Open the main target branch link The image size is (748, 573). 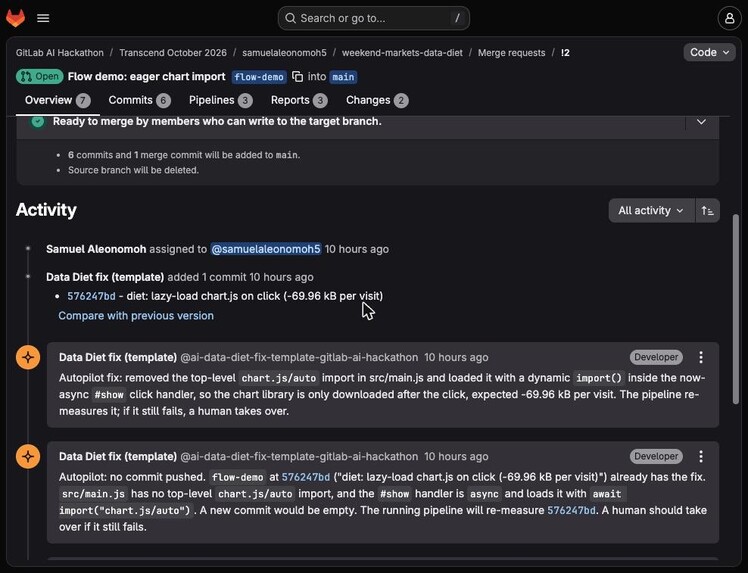tap(343, 77)
